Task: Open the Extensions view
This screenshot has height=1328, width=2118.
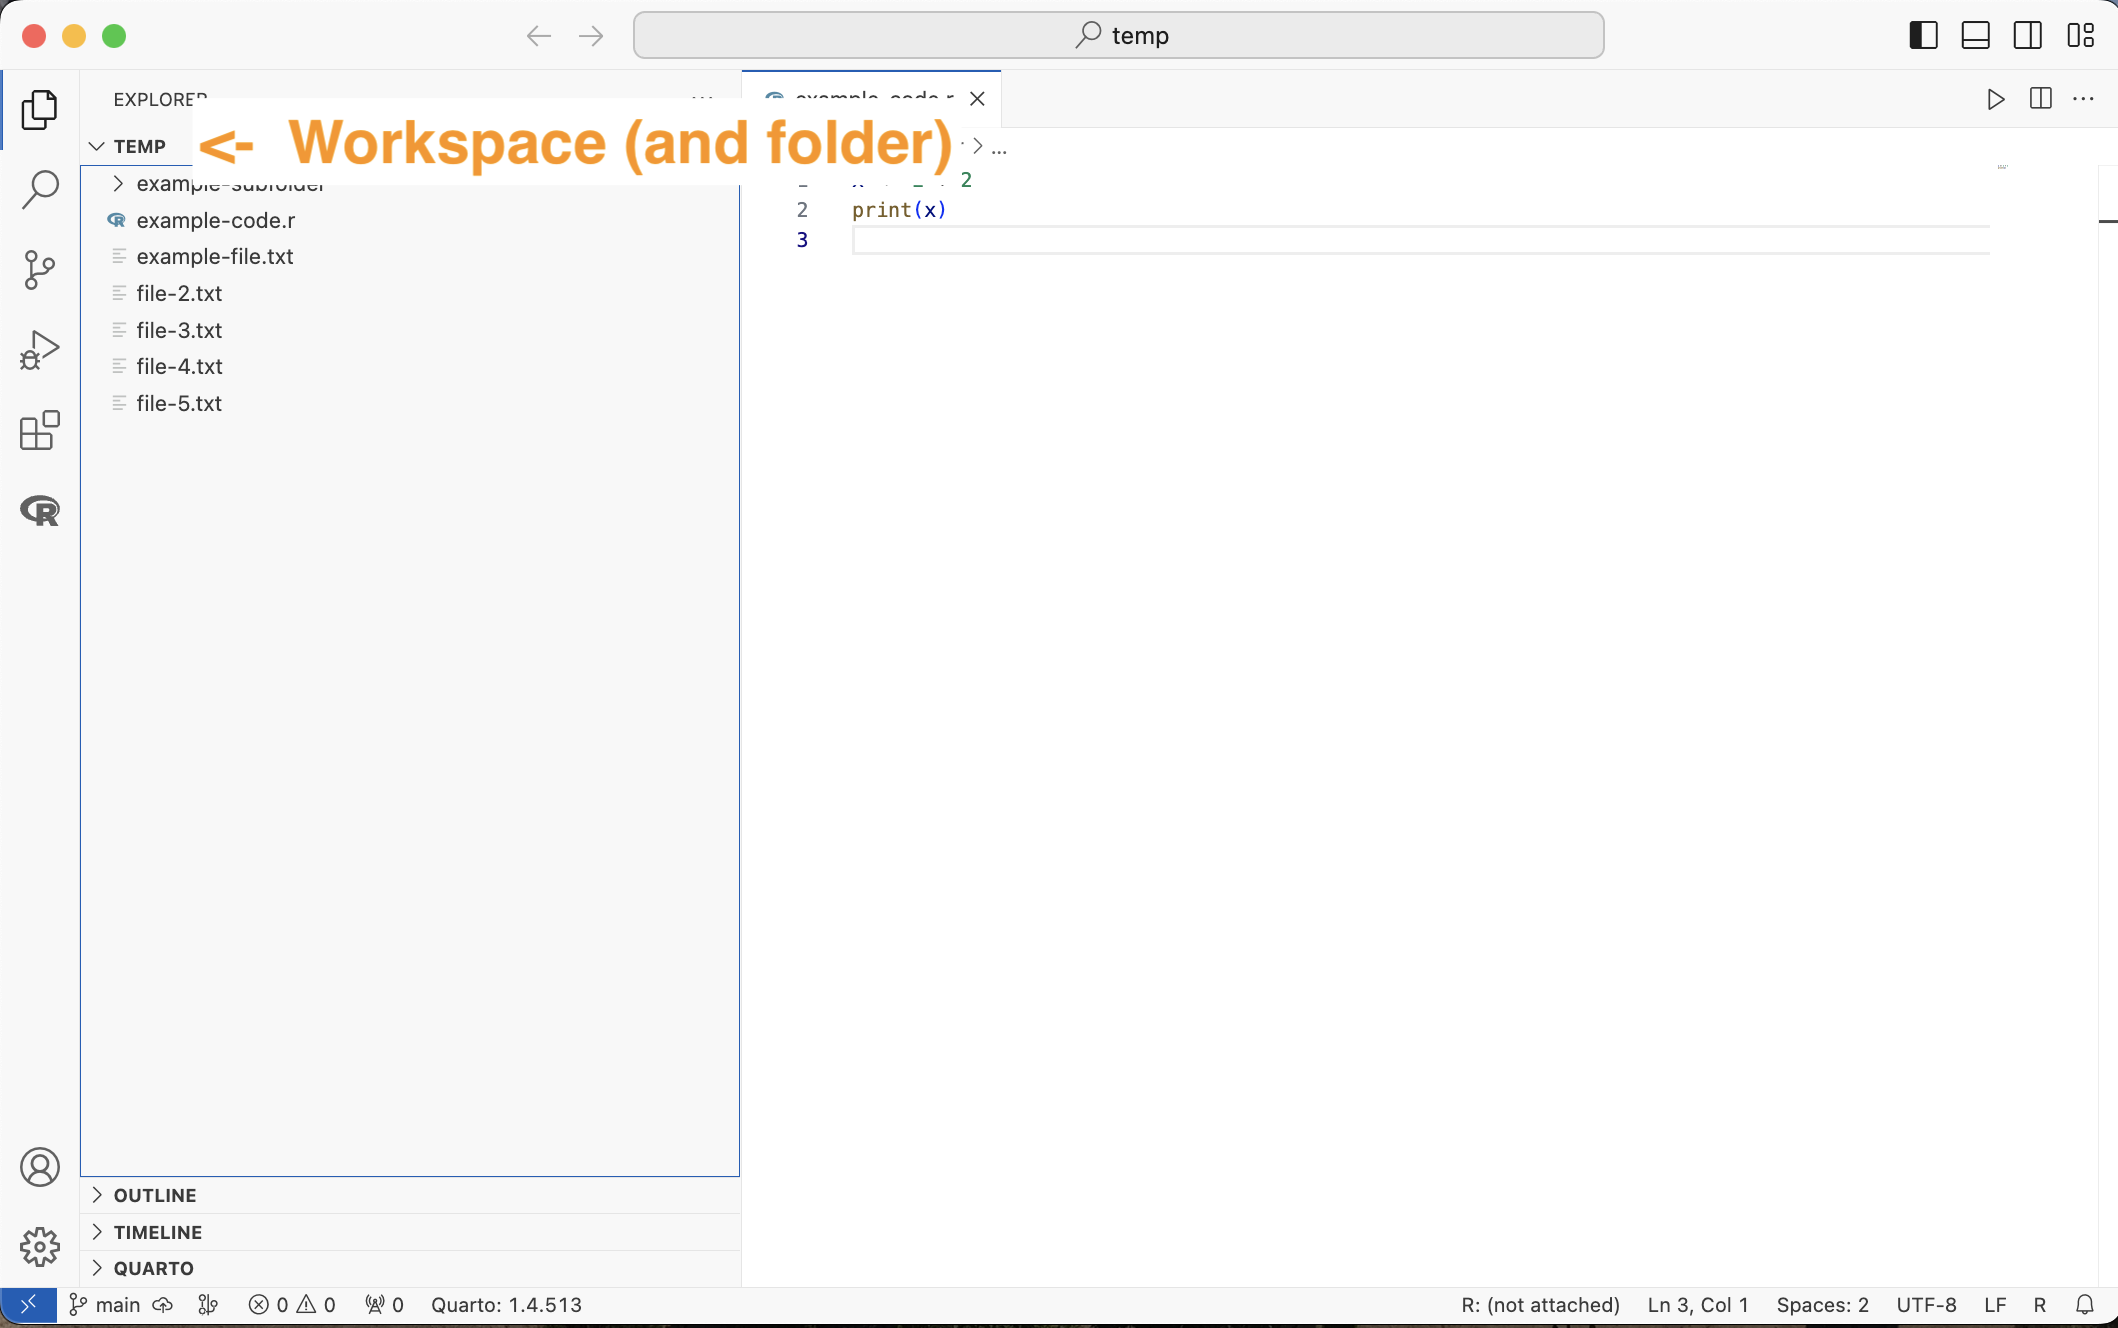Action: click(40, 431)
